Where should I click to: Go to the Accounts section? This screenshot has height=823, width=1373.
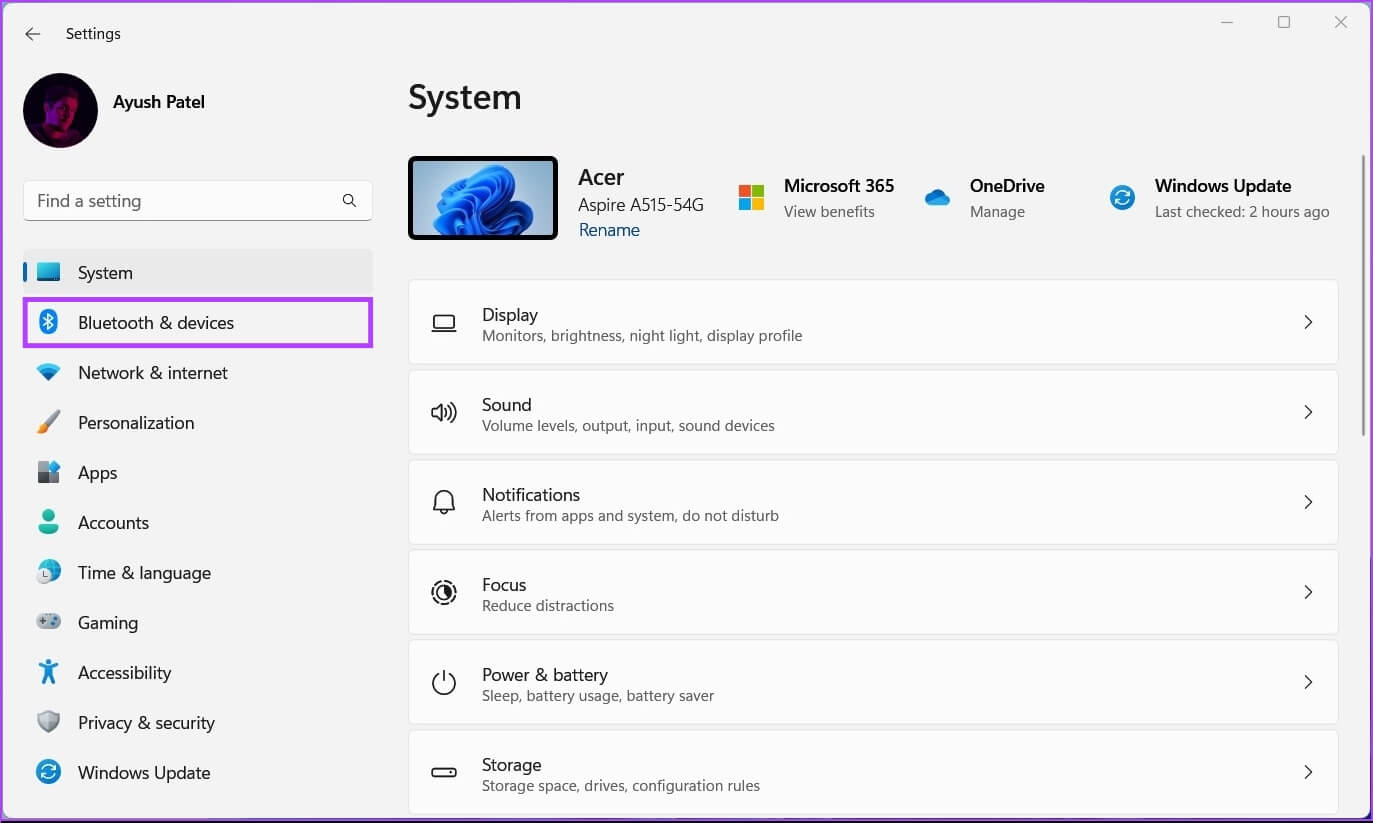[x=113, y=523]
